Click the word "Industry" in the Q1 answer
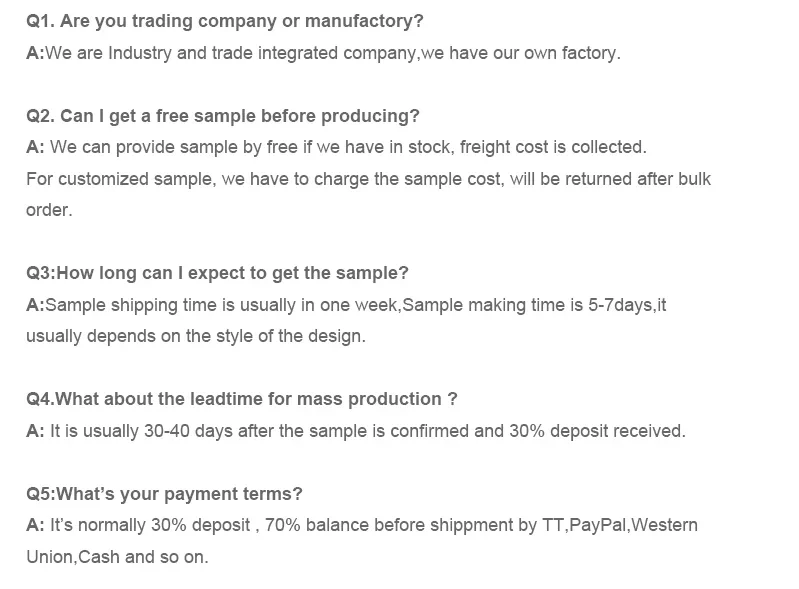 [x=139, y=53]
